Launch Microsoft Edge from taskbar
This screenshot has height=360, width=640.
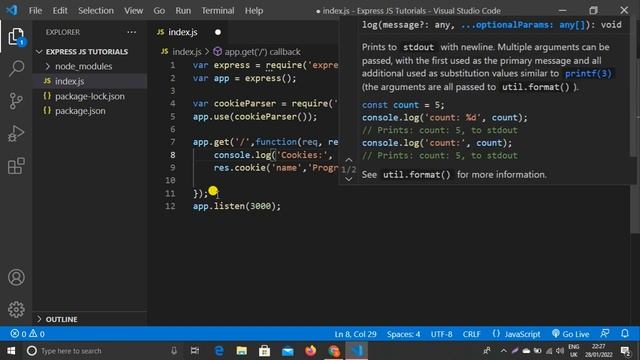click(219, 351)
